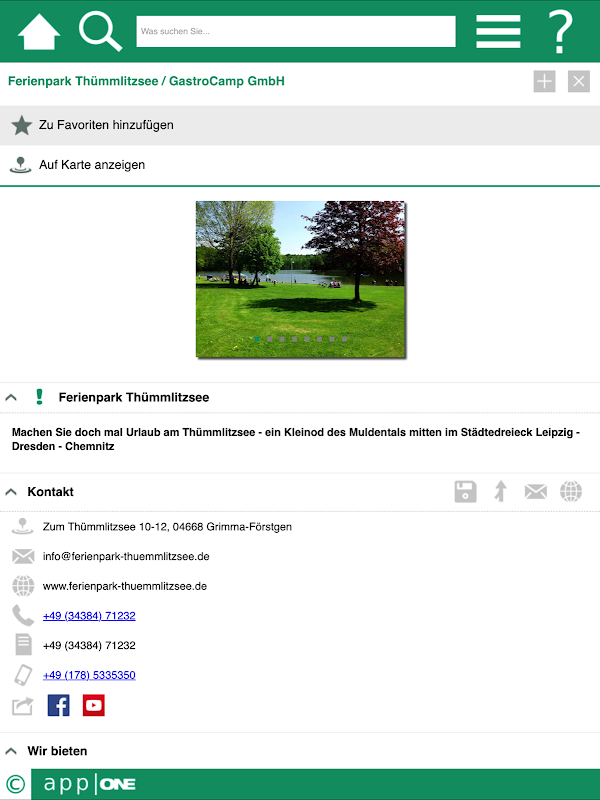The width and height of the screenshot is (600, 800).
Task: Click the upward arrow route icon in Kontakt header
Action: (501, 492)
